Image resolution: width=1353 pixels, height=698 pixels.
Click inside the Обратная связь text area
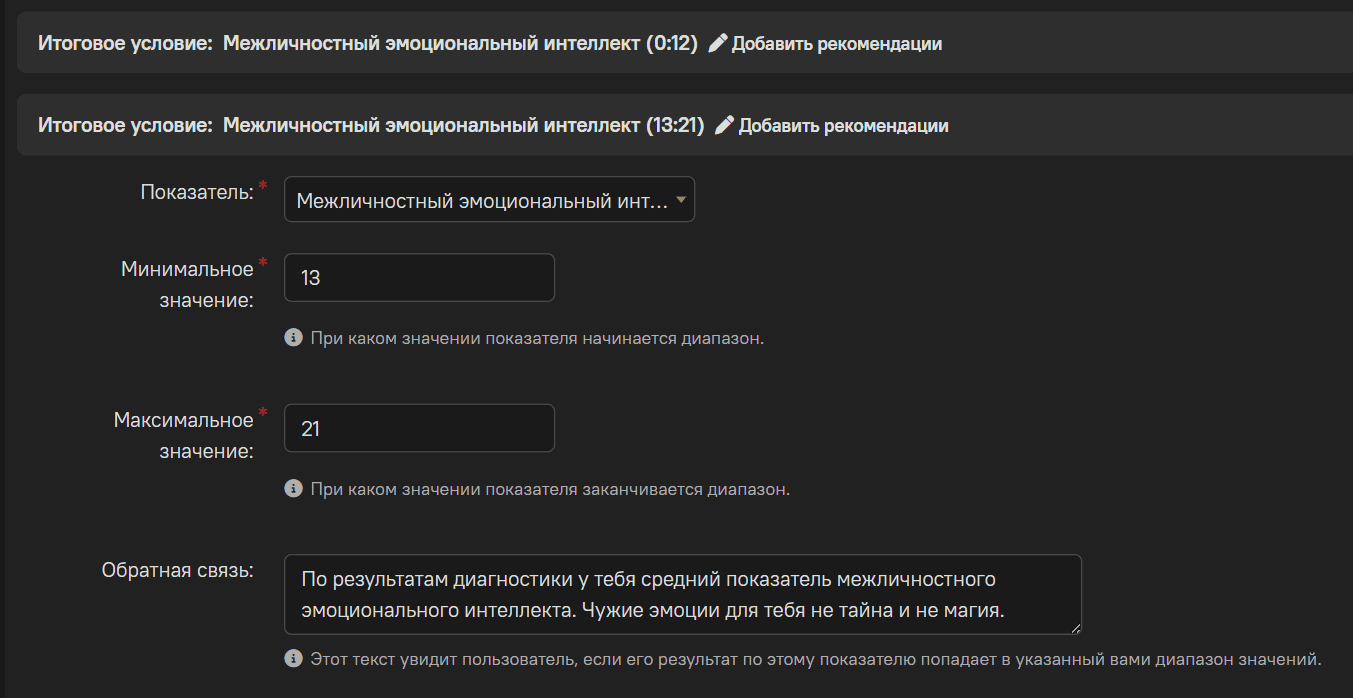(x=682, y=594)
